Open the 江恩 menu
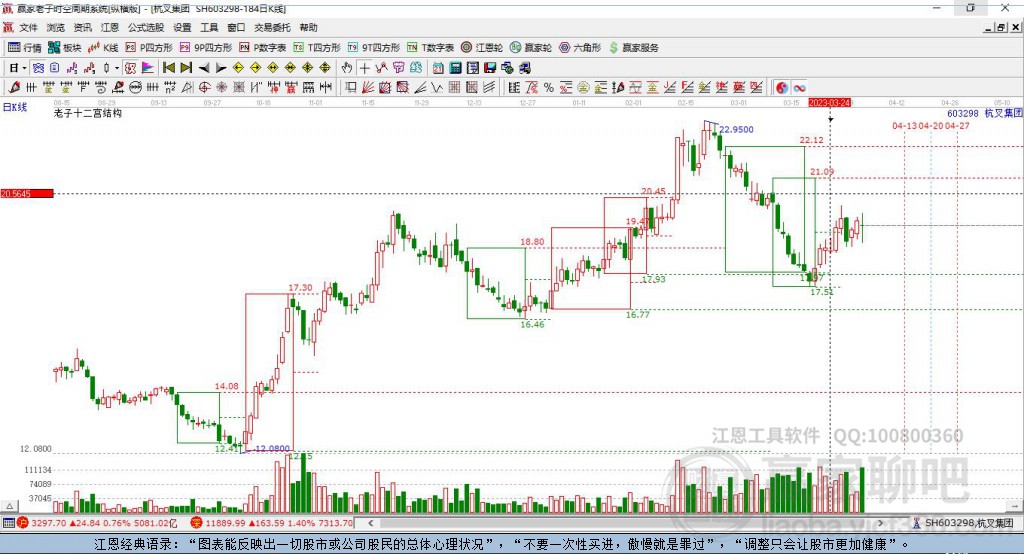 click(110, 27)
